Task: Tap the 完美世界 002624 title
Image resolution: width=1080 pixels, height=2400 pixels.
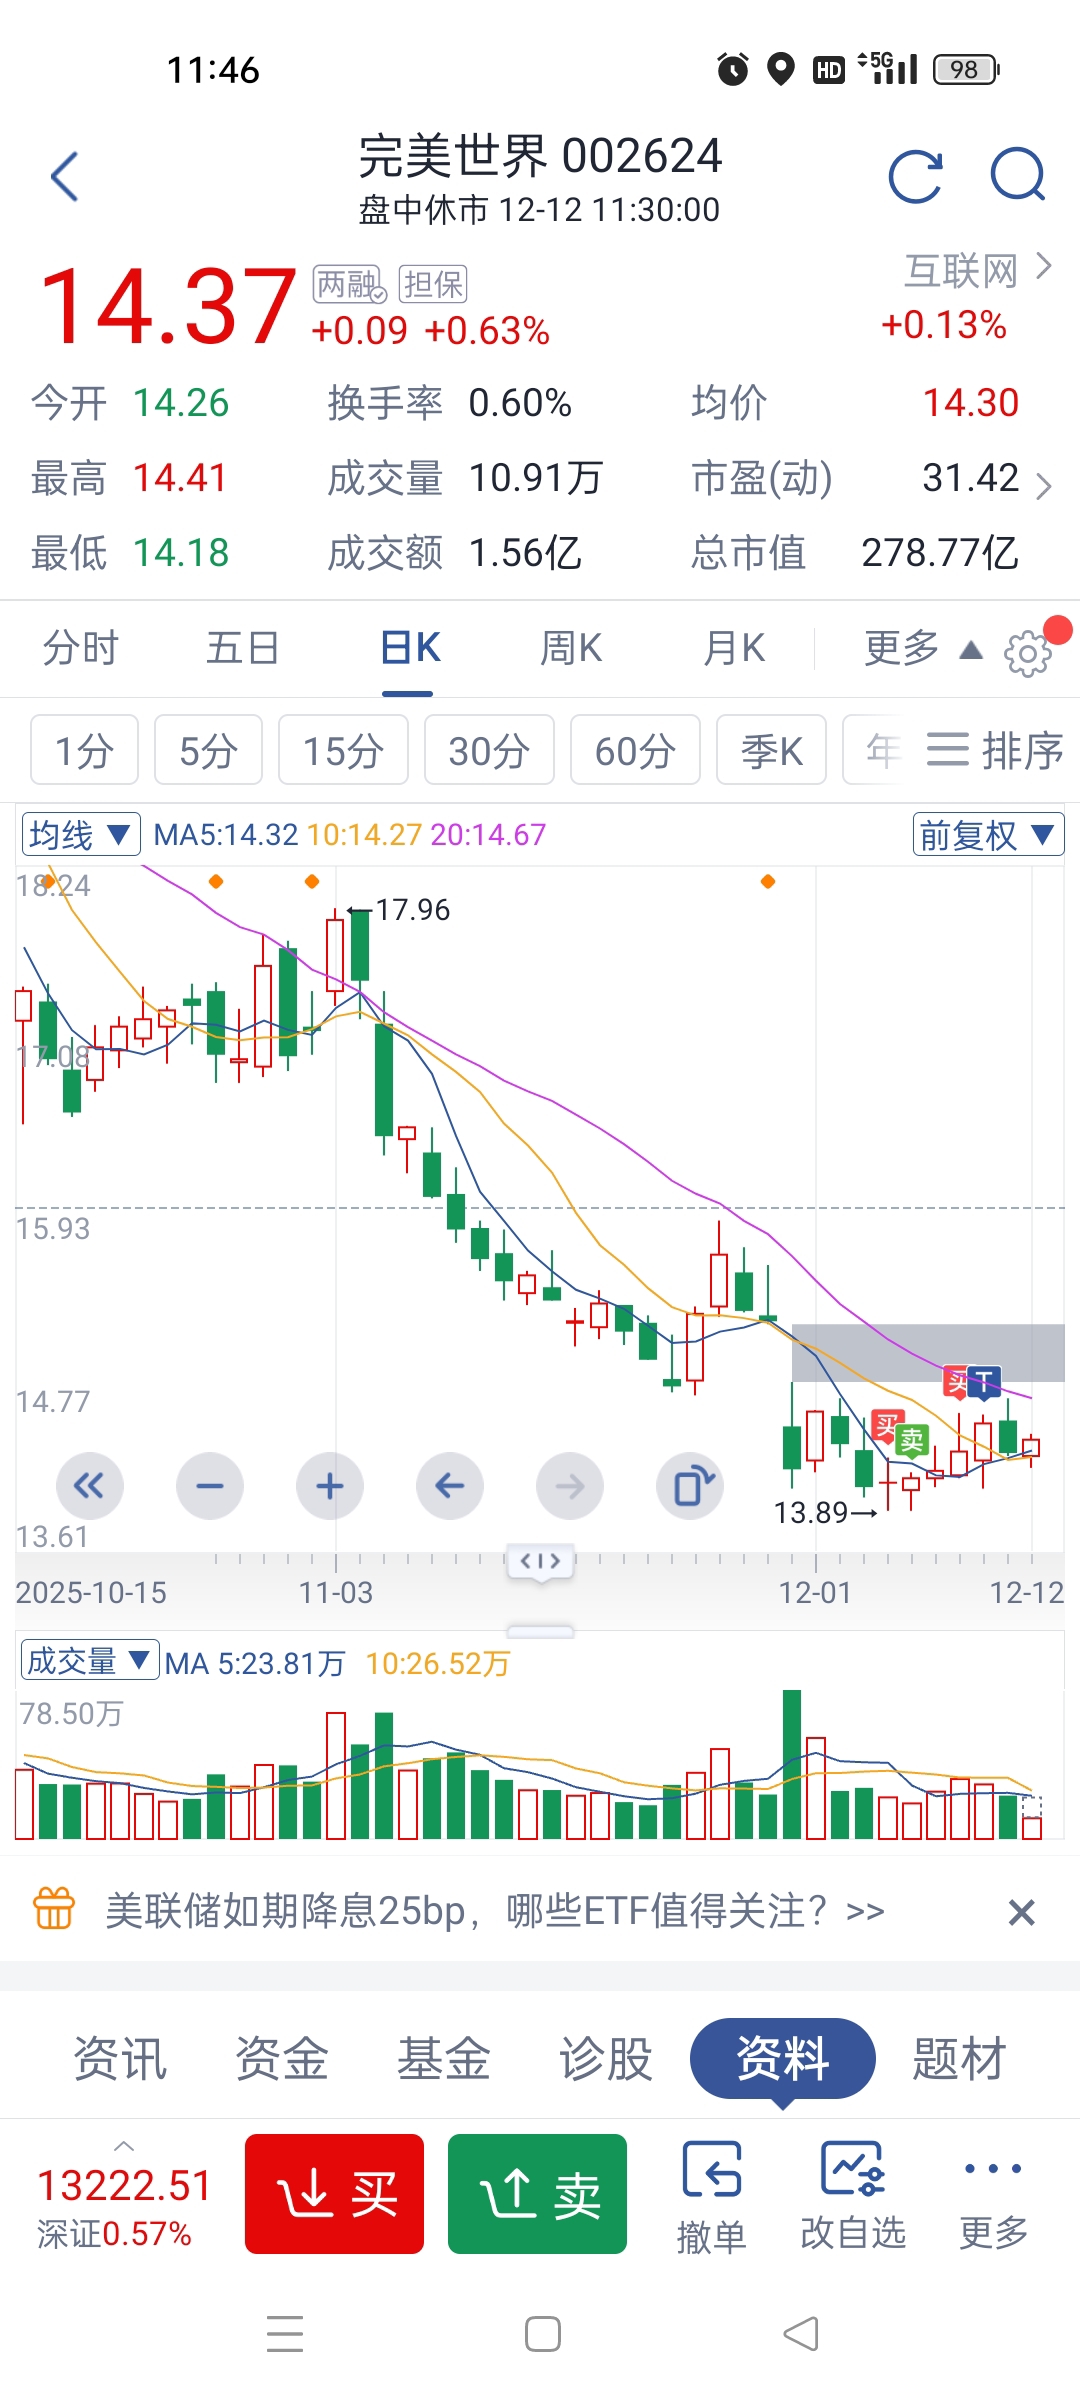Action: point(540,156)
